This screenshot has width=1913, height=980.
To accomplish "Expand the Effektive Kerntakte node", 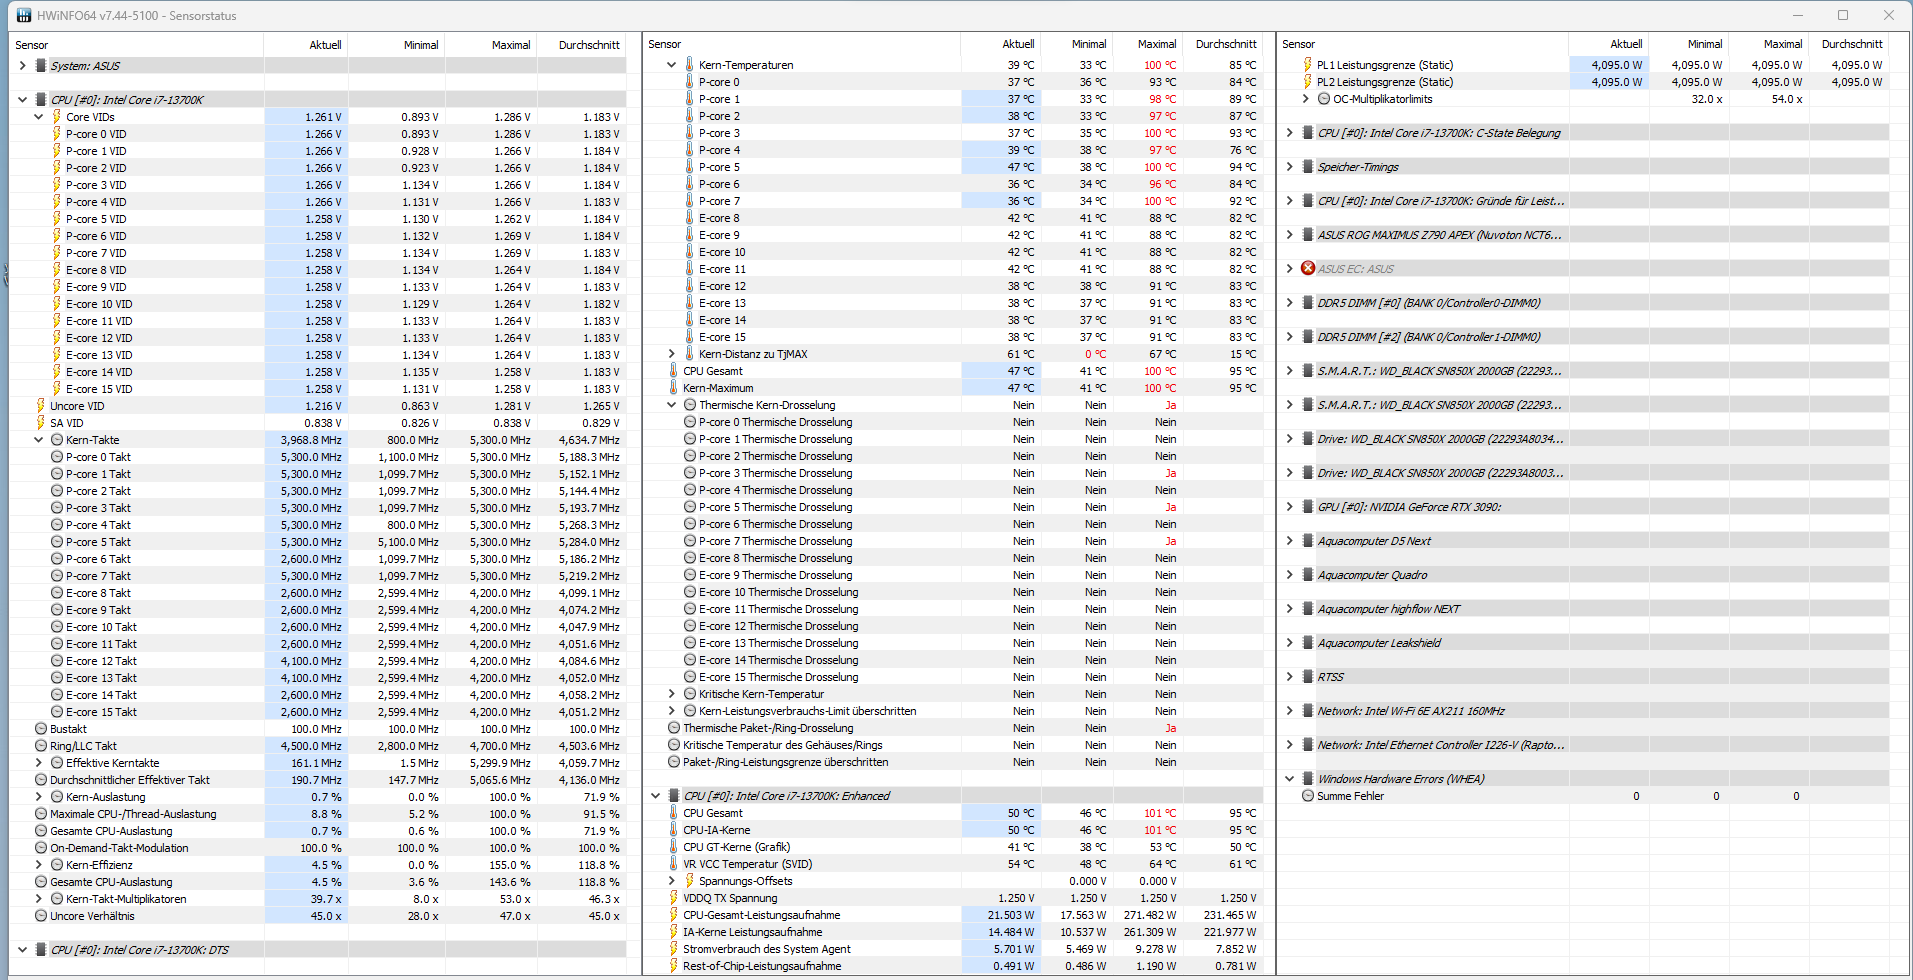I will pos(38,763).
